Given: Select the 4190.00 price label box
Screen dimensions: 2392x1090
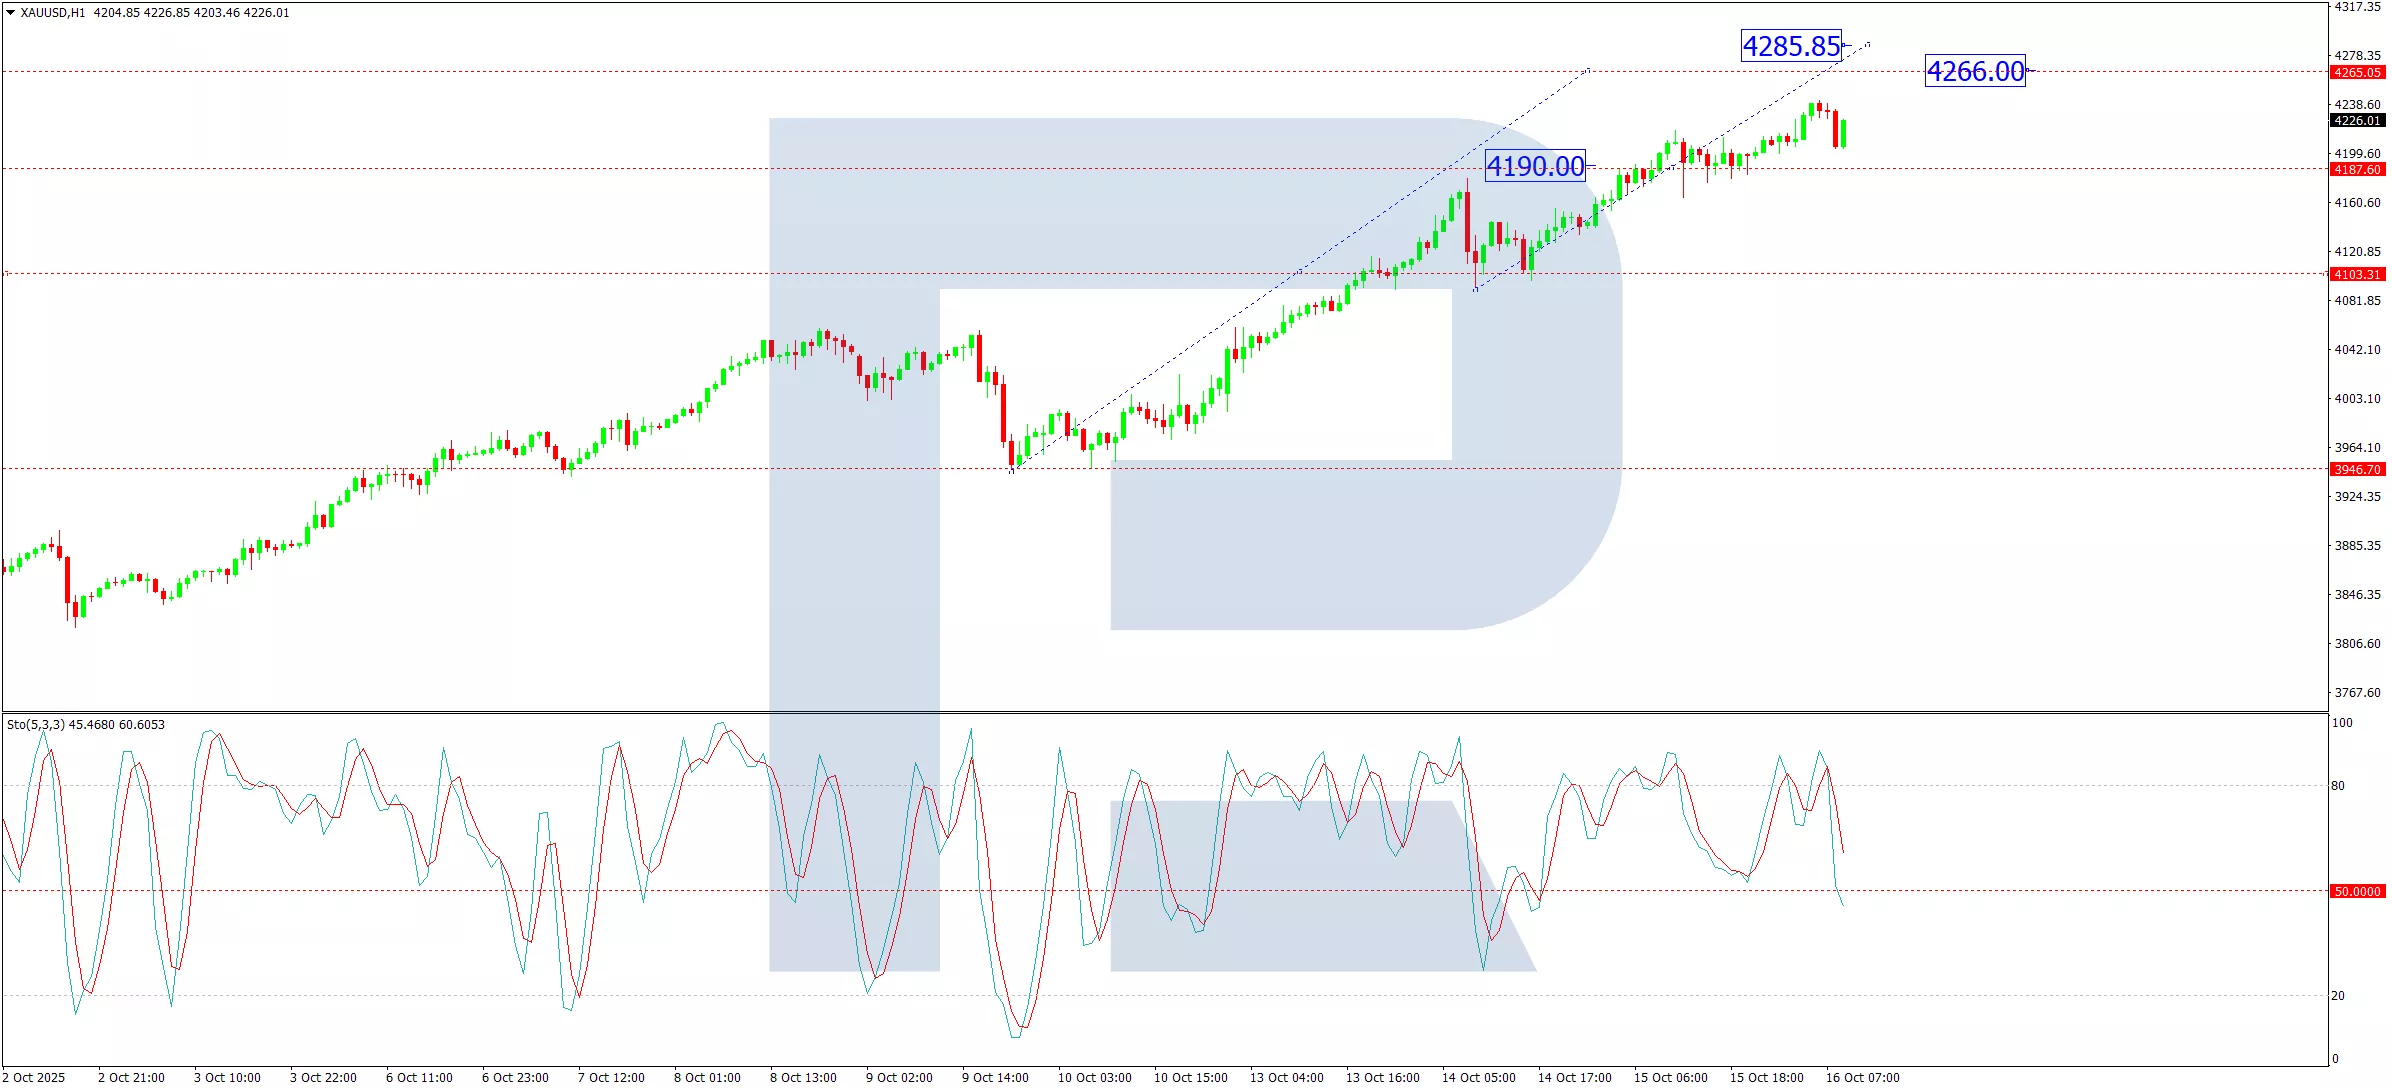Looking at the screenshot, I should point(1535,166).
